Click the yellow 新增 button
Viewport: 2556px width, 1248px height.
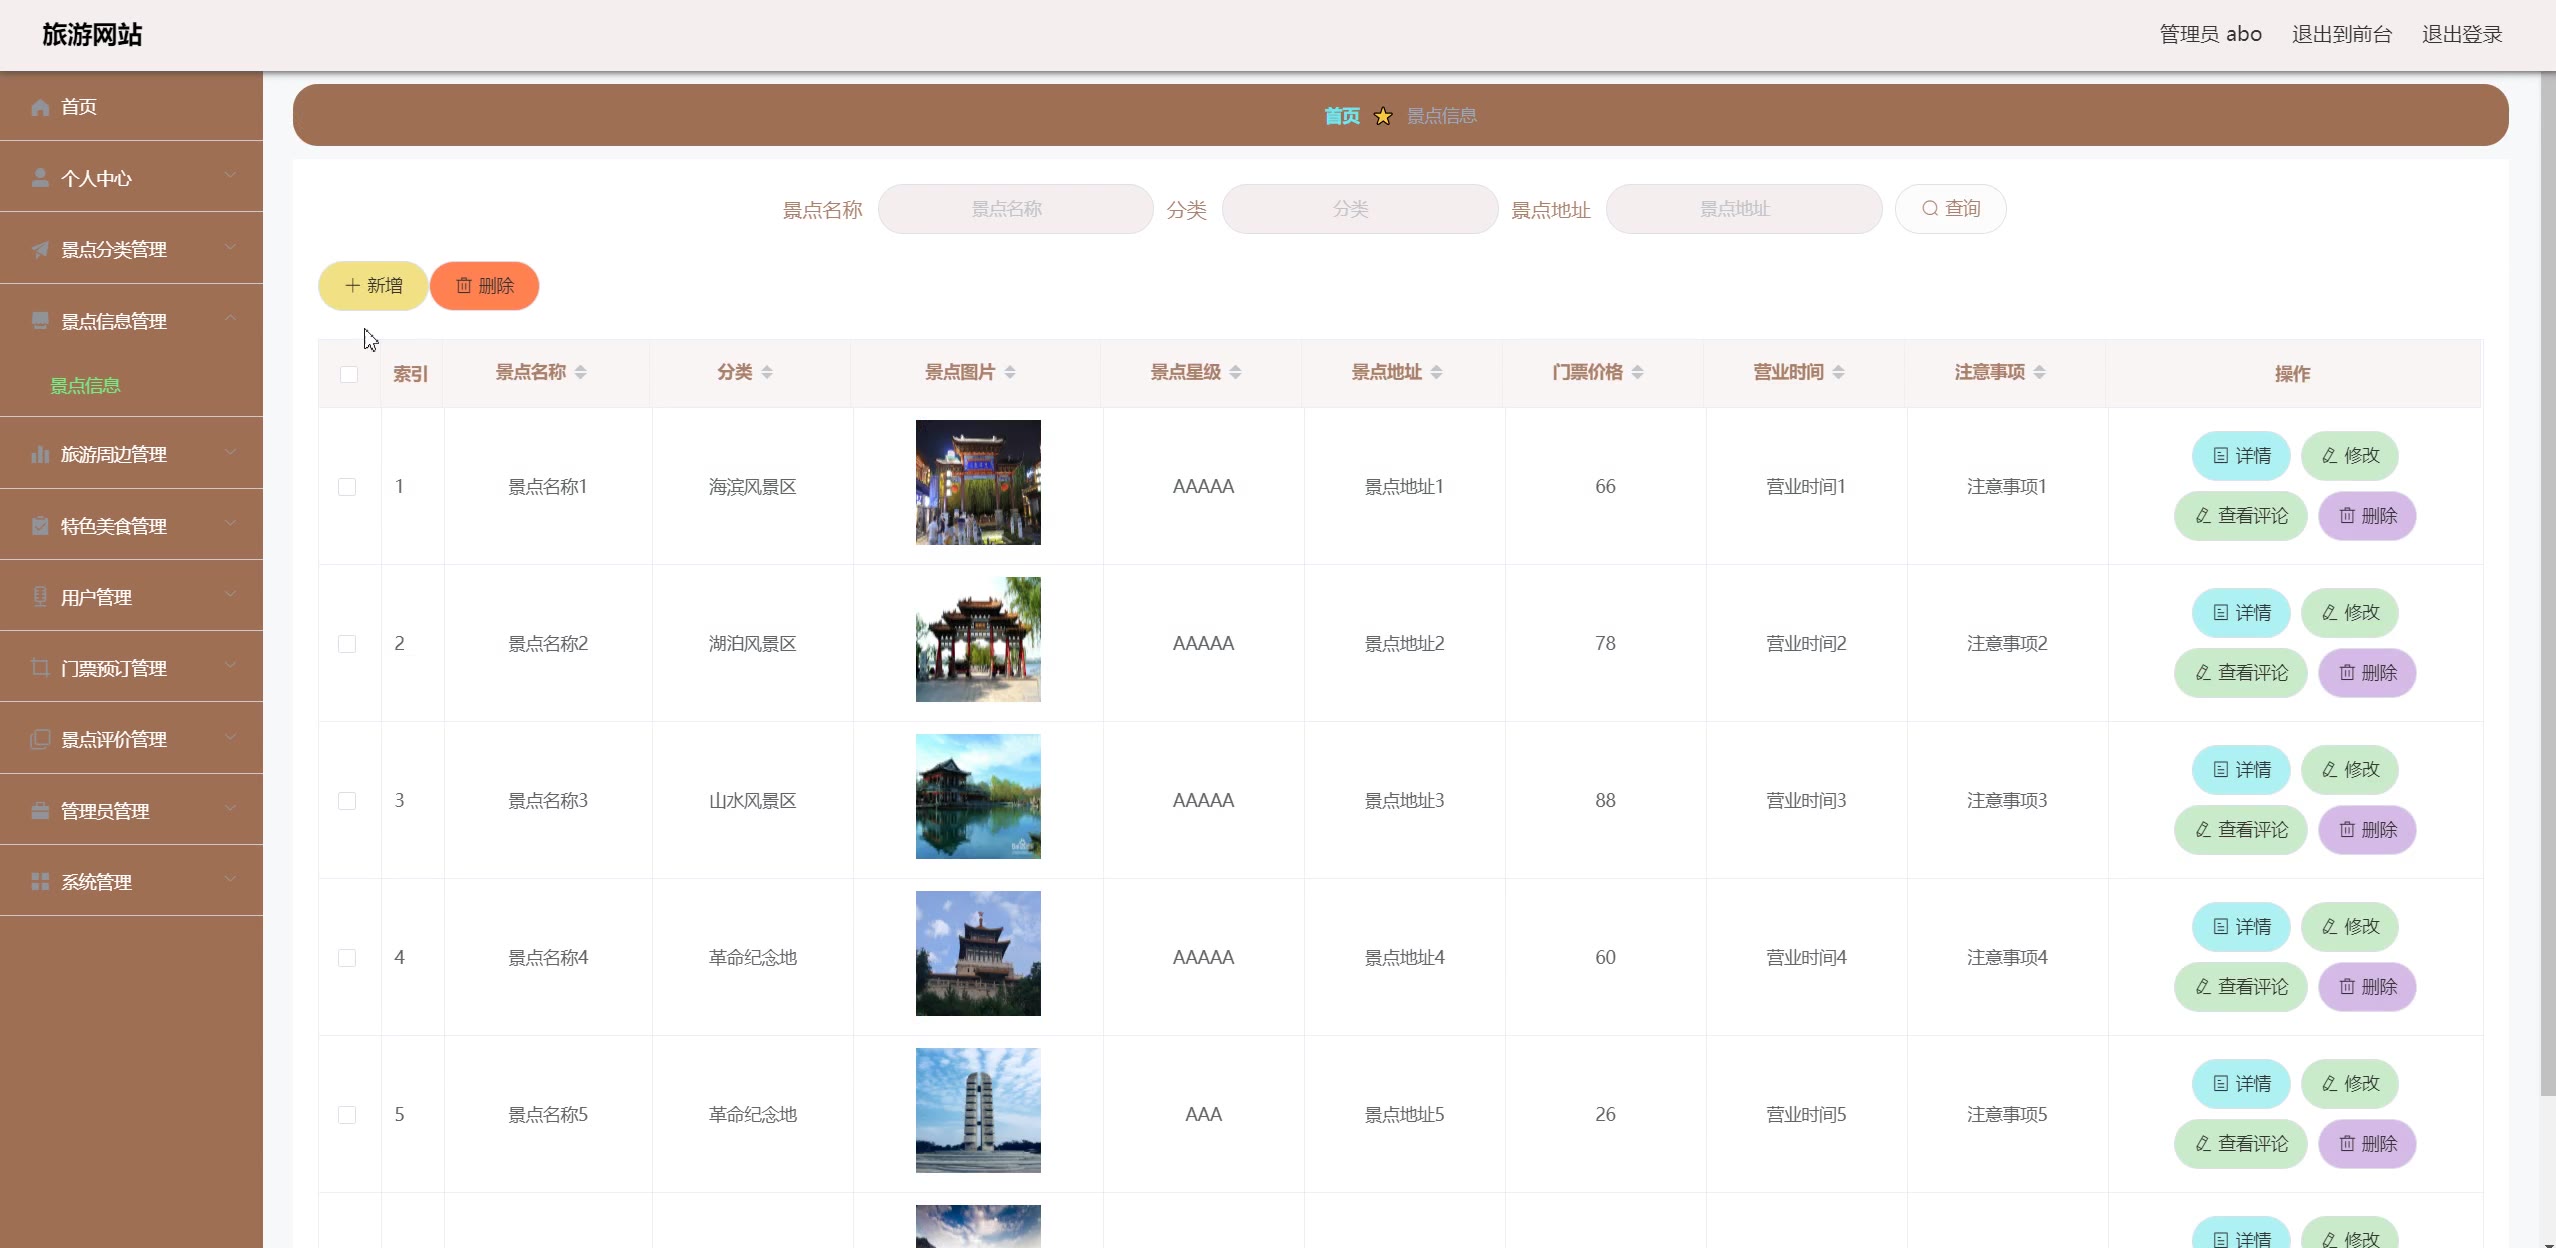tap(373, 286)
